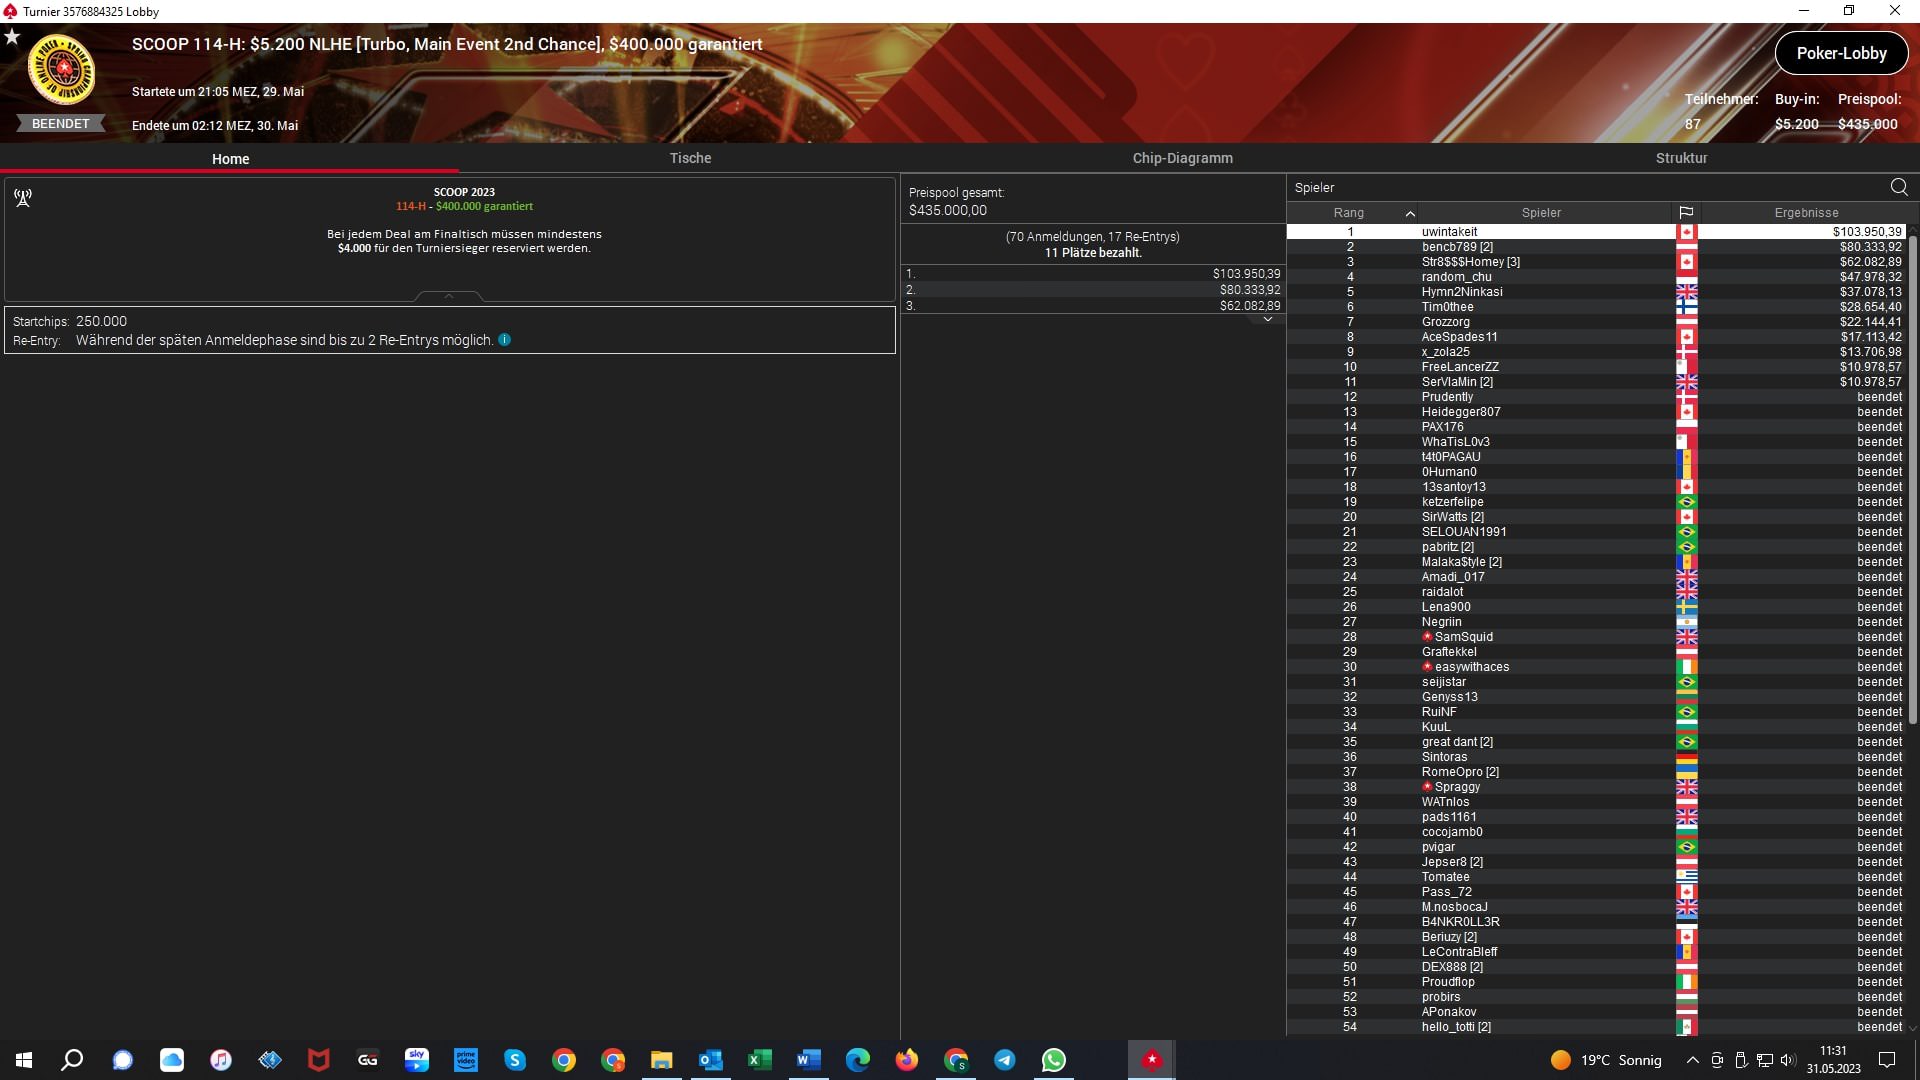The image size is (1920, 1080).
Task: Launch Firefox from the taskbar
Action: tap(907, 1060)
